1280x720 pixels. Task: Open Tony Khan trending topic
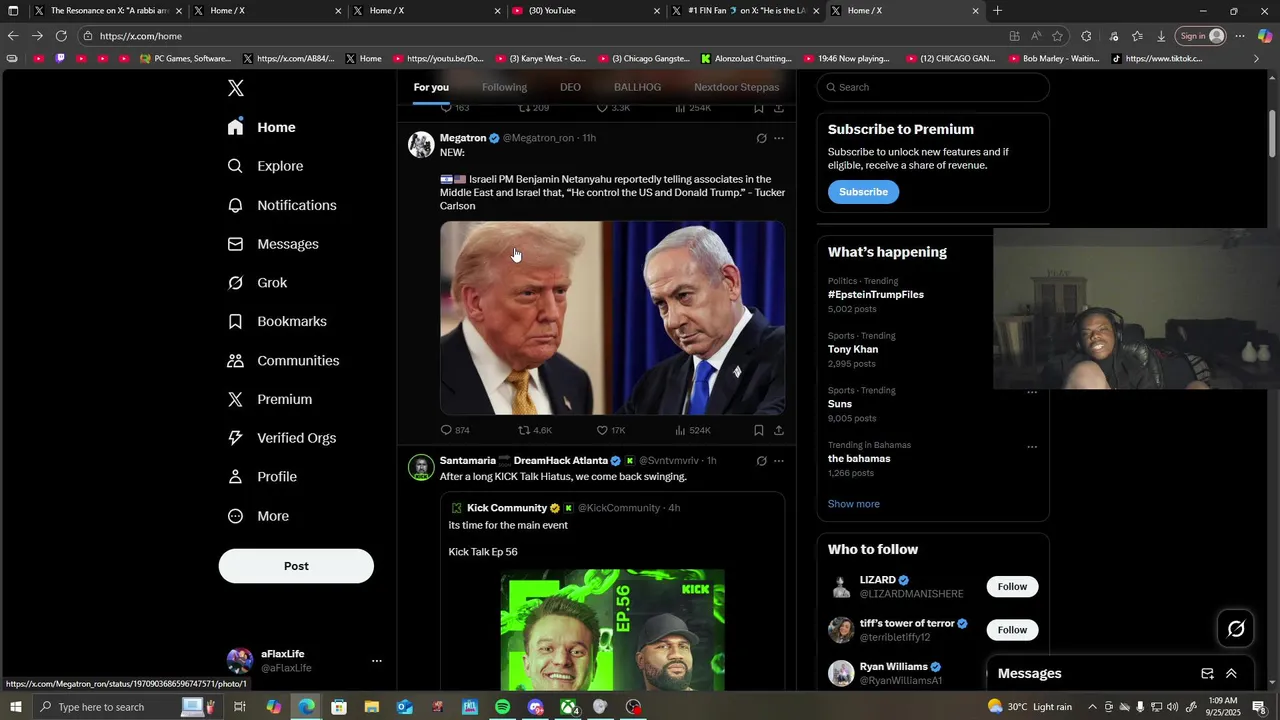[x=853, y=350]
